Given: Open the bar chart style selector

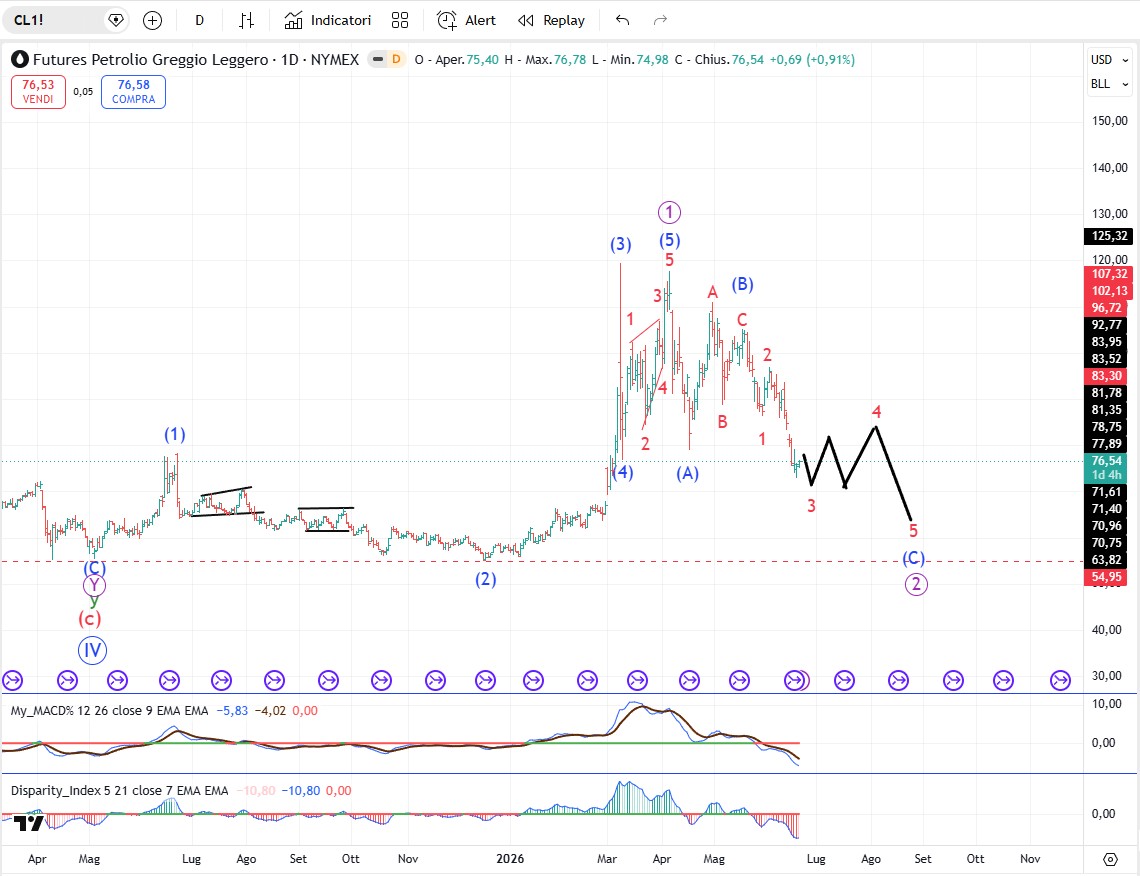Looking at the screenshot, I should pos(246,20).
